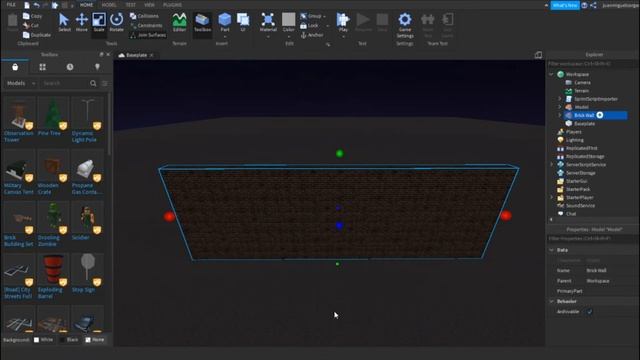Click the What's New button
Image resolution: width=640 pixels, height=360 pixels.
[x=565, y=5]
